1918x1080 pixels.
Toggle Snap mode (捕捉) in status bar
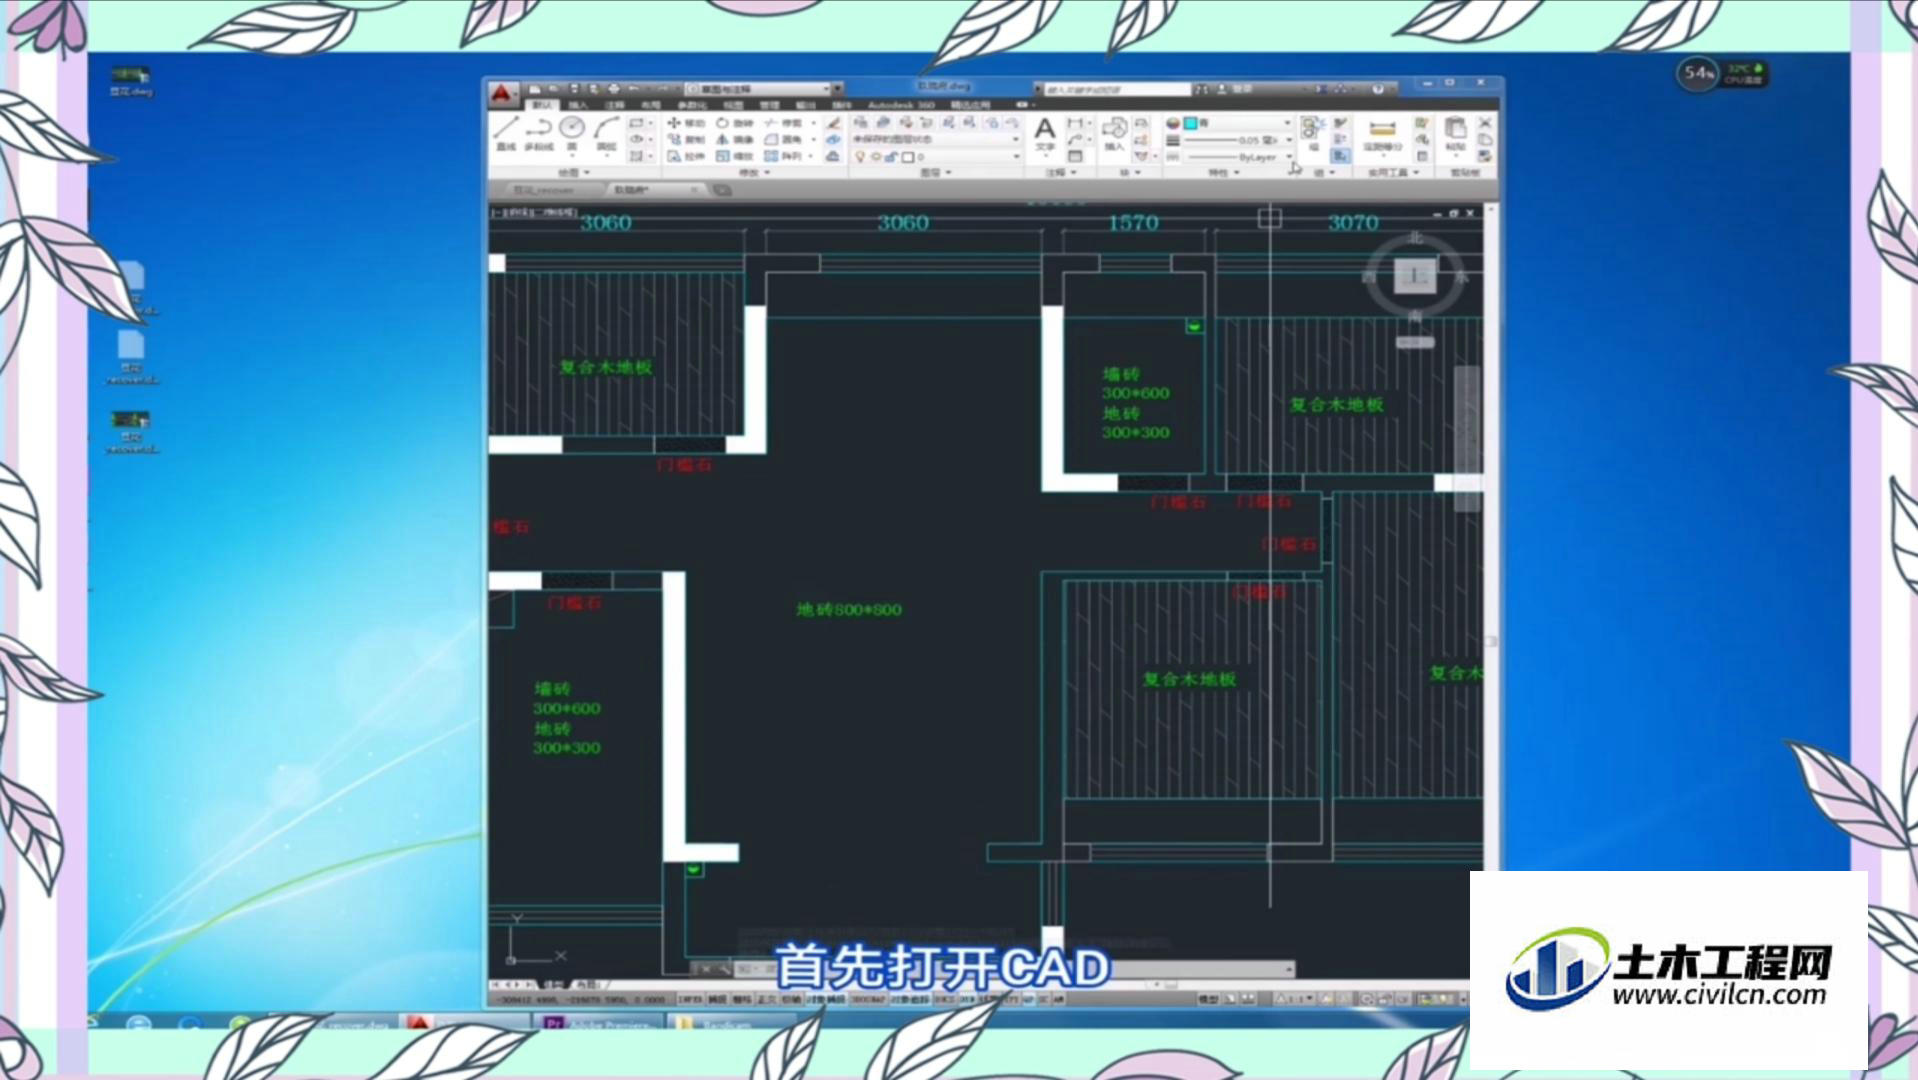pyautogui.click(x=717, y=999)
